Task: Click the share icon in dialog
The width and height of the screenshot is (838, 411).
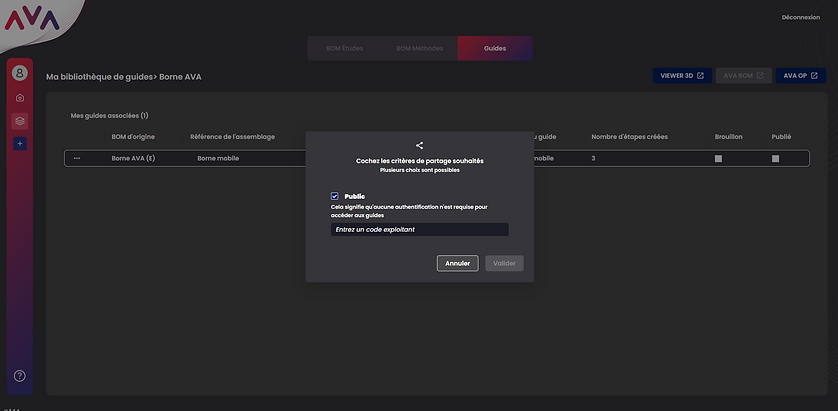Action: coord(420,145)
